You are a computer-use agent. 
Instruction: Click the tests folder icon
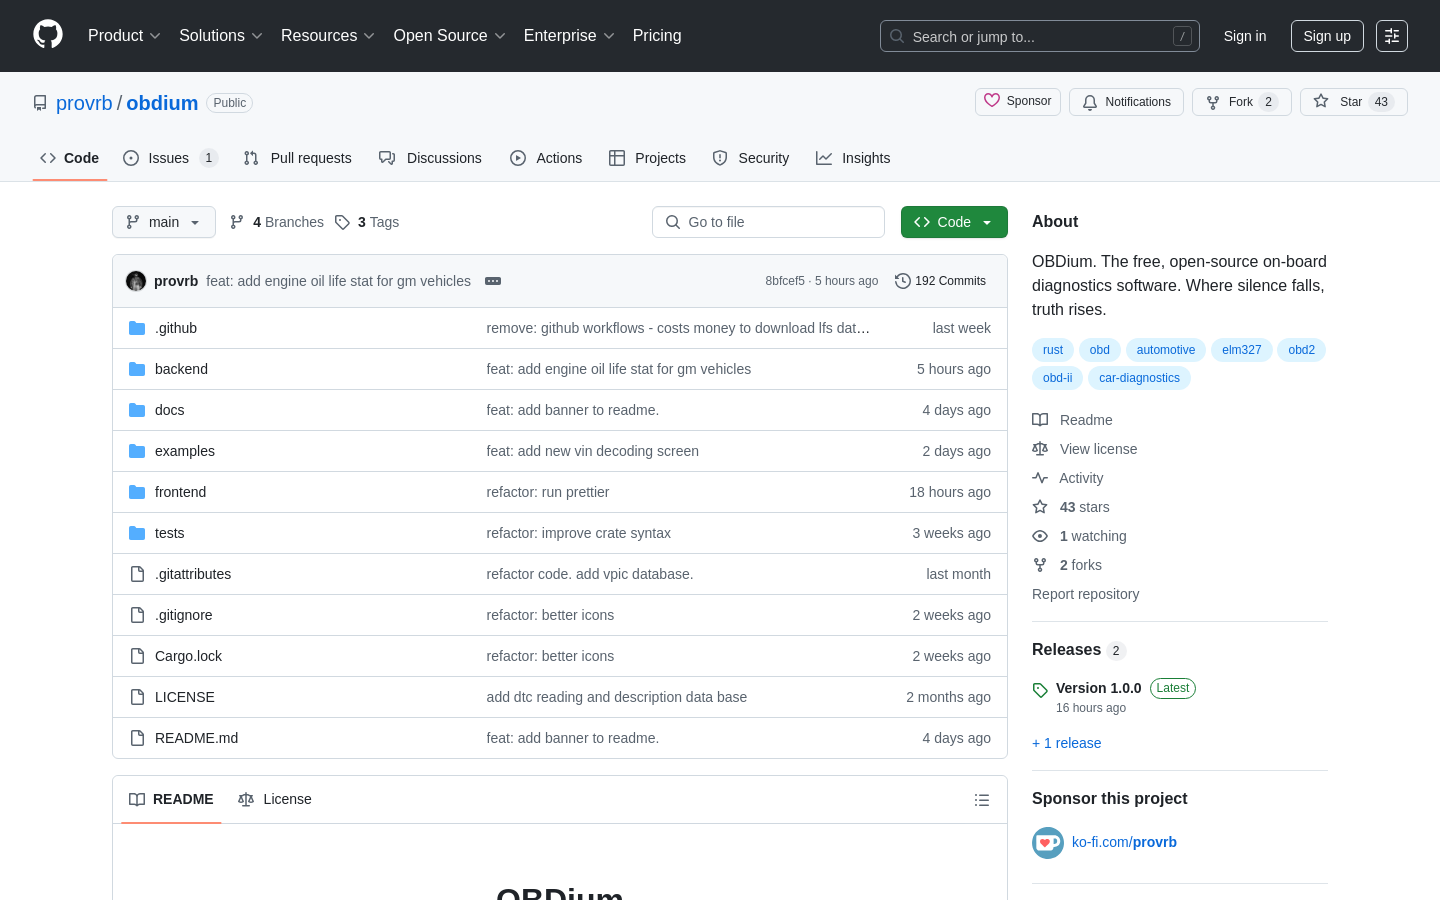click(x=137, y=533)
